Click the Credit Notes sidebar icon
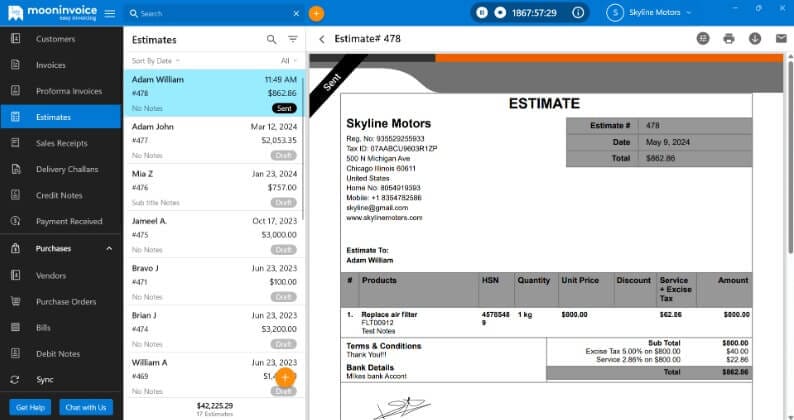 tap(16, 195)
